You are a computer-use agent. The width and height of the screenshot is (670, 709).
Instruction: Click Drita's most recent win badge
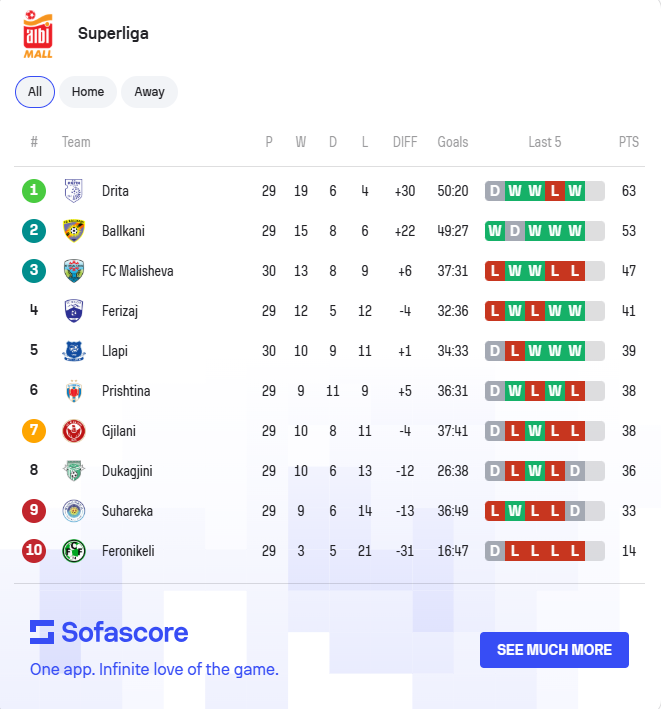(575, 191)
